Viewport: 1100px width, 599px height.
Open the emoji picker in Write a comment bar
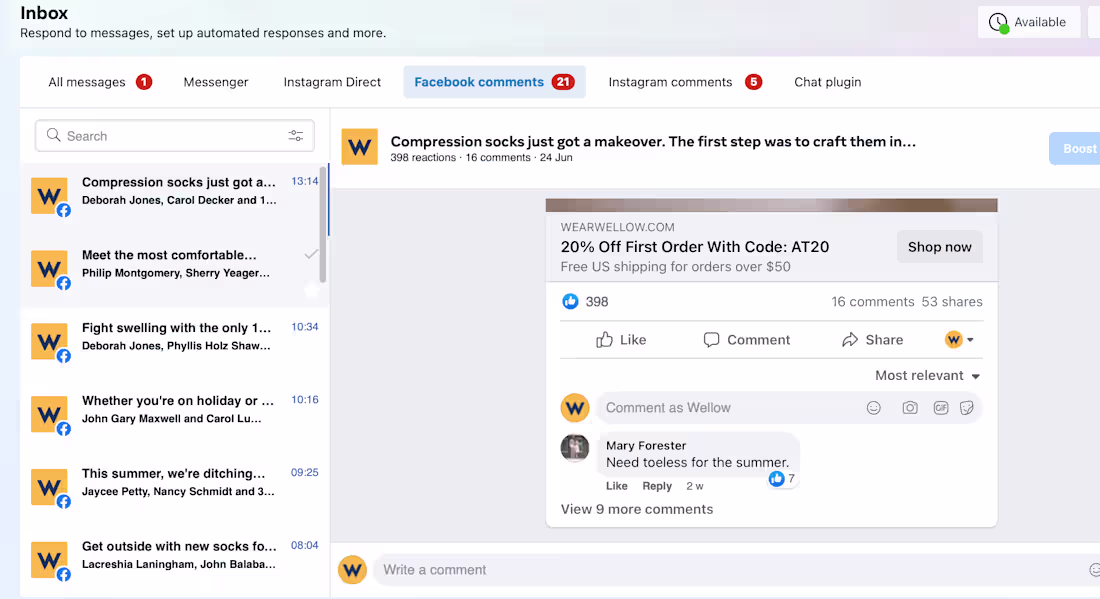1094,570
